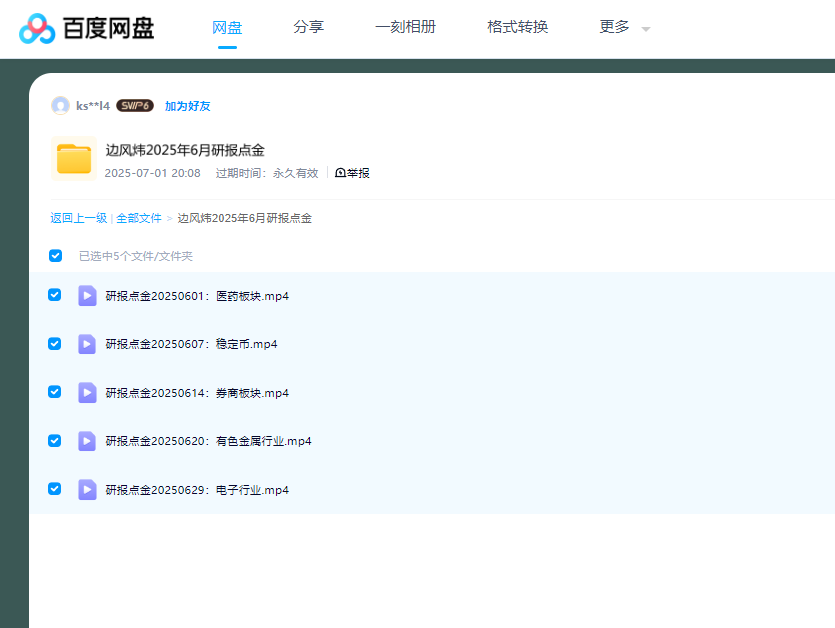Click the Baidu Netdisk logo icon

click(x=38, y=28)
